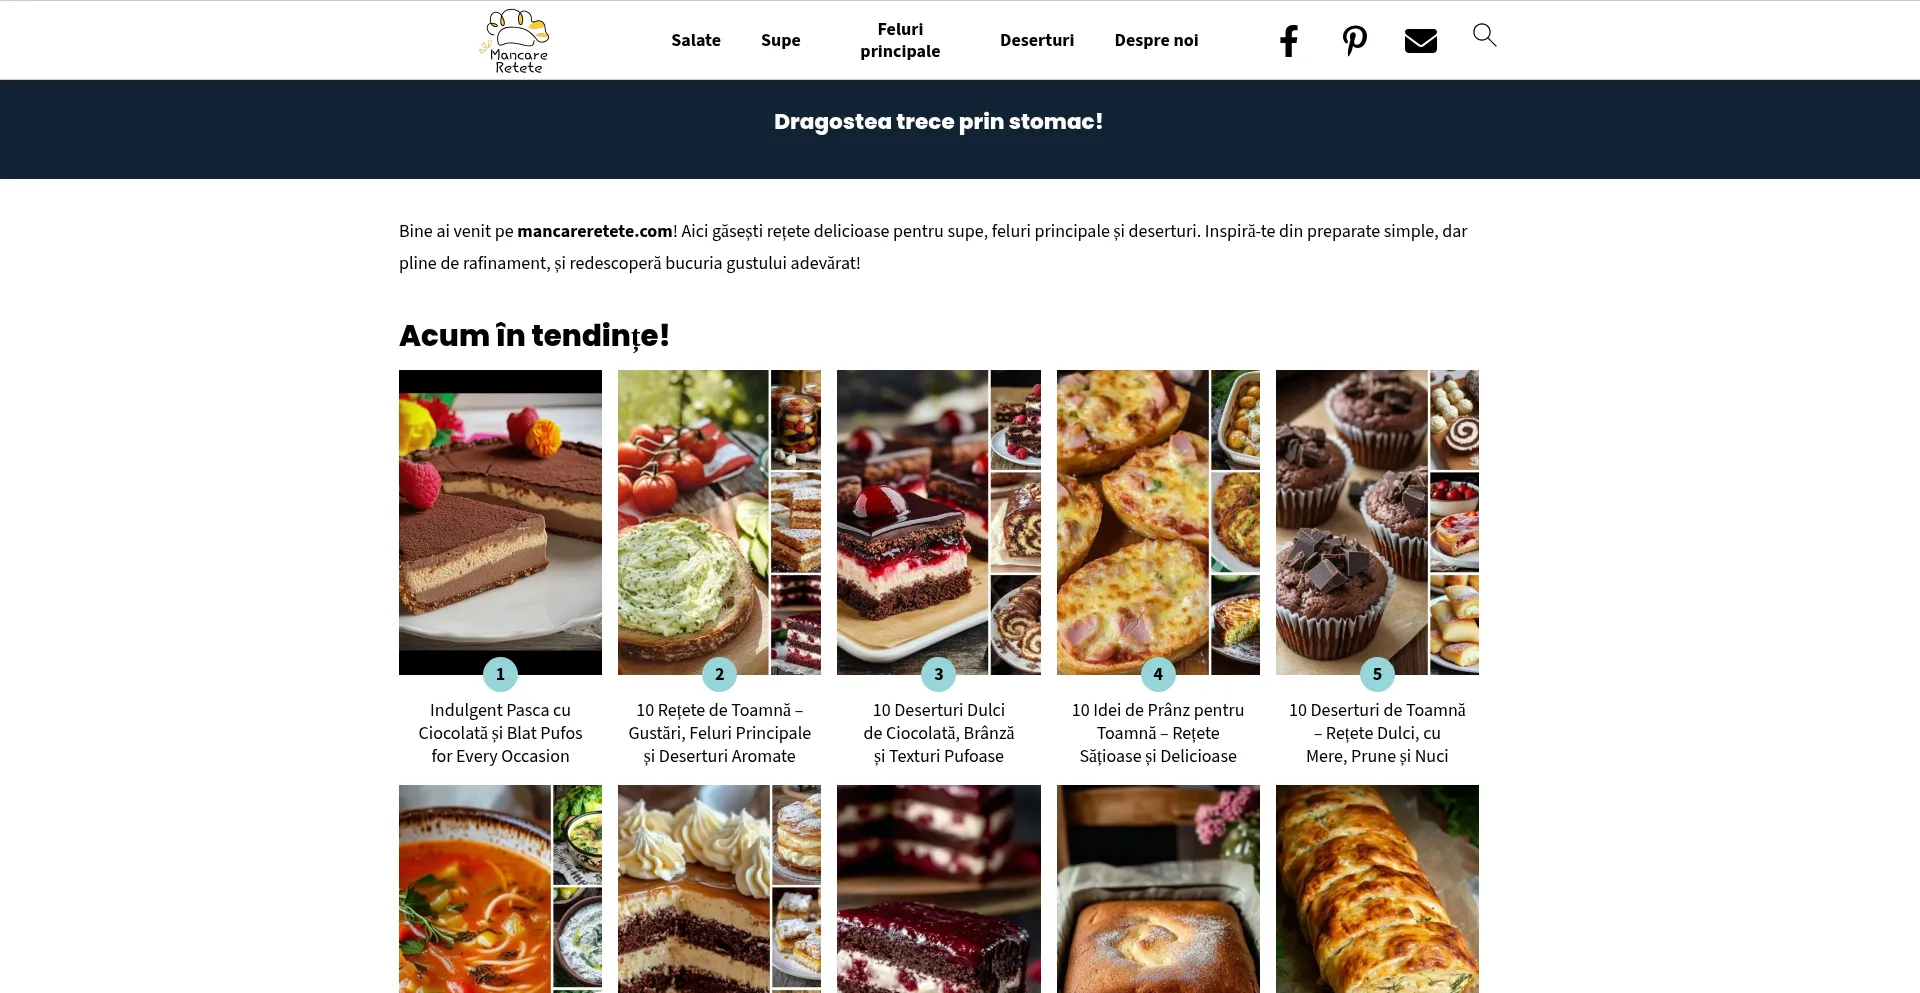Image resolution: width=1920 pixels, height=993 pixels.
Task: Click the chocolate muffins thumbnail
Action: tap(1377, 522)
